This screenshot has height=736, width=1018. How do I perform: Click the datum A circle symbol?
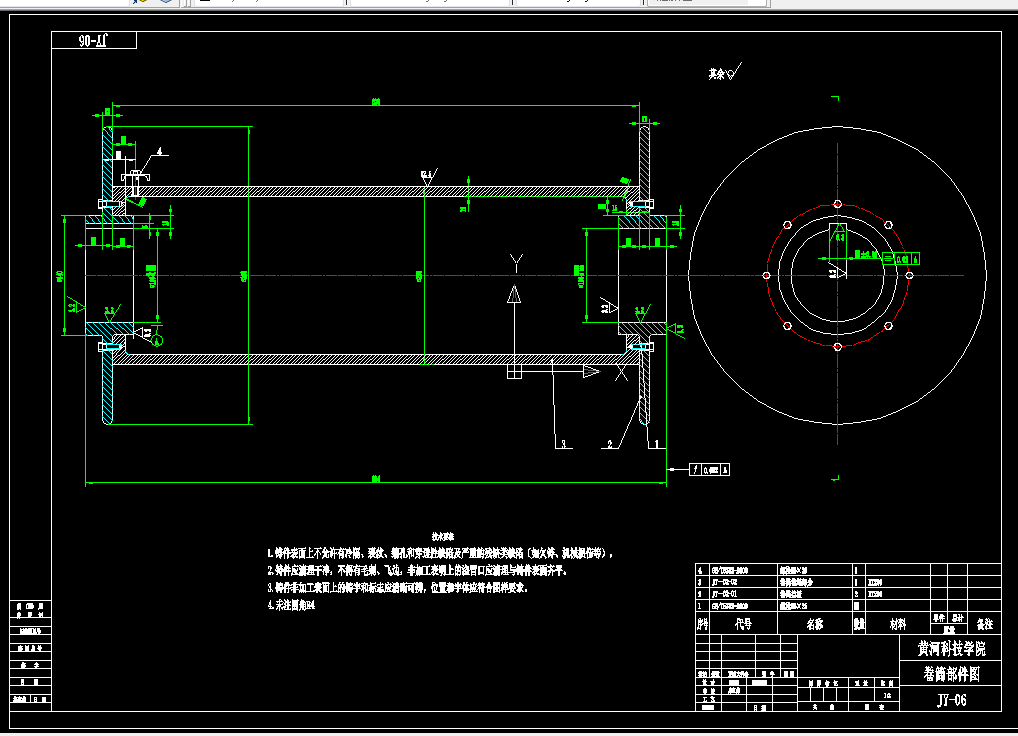tap(156, 340)
